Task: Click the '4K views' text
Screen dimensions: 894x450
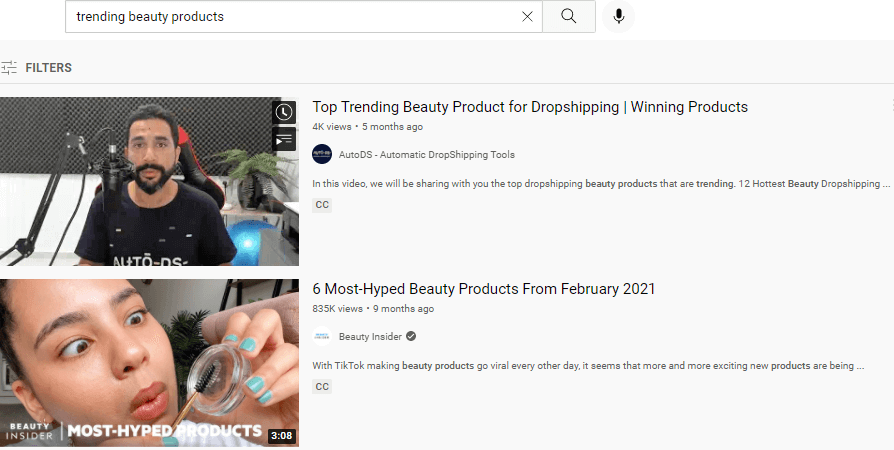Action: (332, 127)
